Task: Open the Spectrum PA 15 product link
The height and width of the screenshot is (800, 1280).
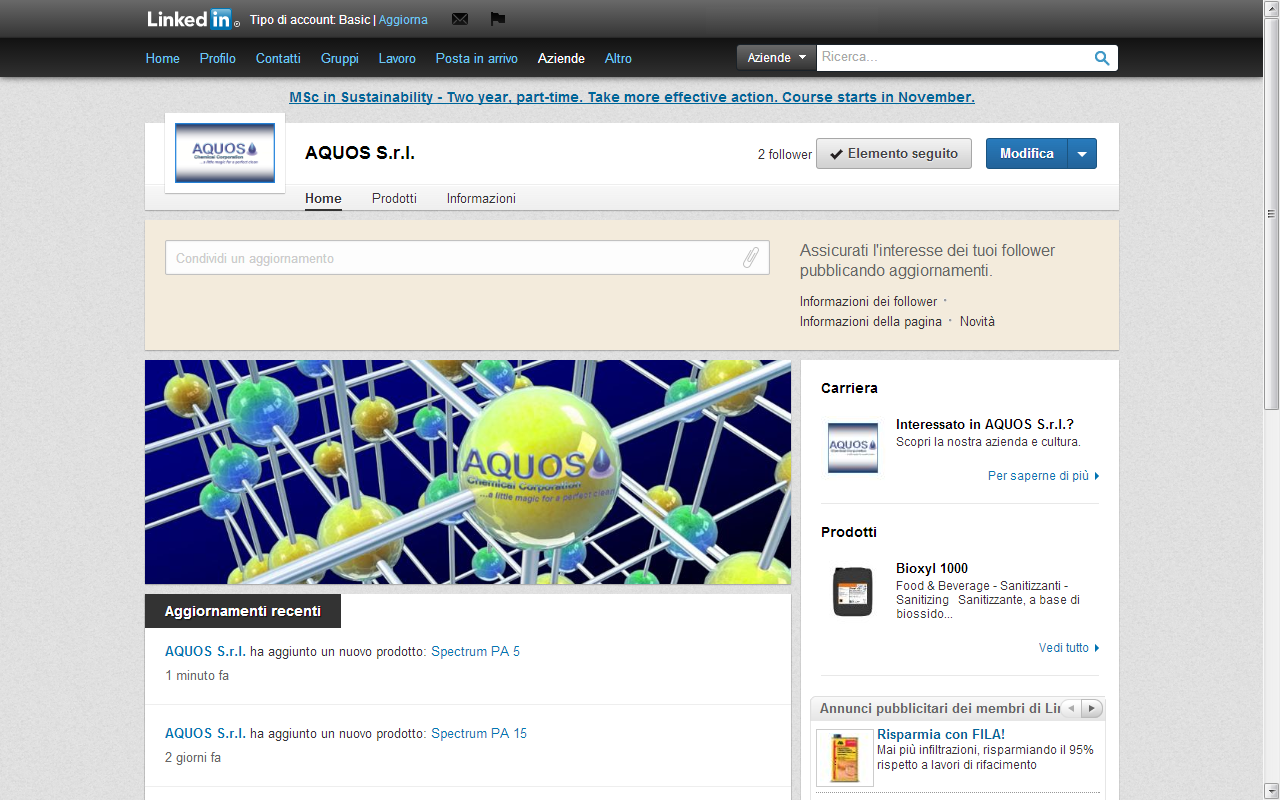Action: [479, 733]
